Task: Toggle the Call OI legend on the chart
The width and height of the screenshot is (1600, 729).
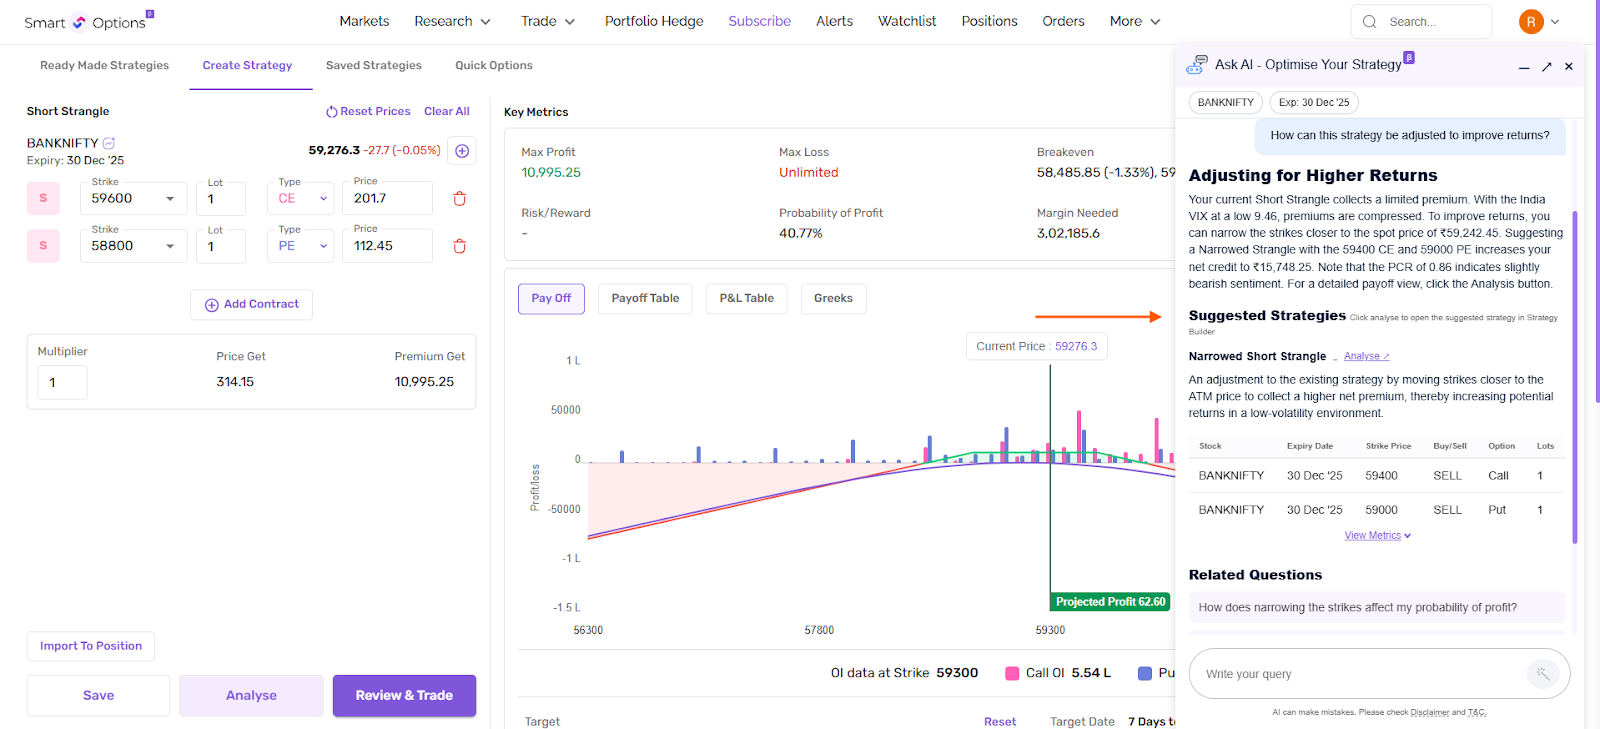Action: pyautogui.click(x=1012, y=673)
